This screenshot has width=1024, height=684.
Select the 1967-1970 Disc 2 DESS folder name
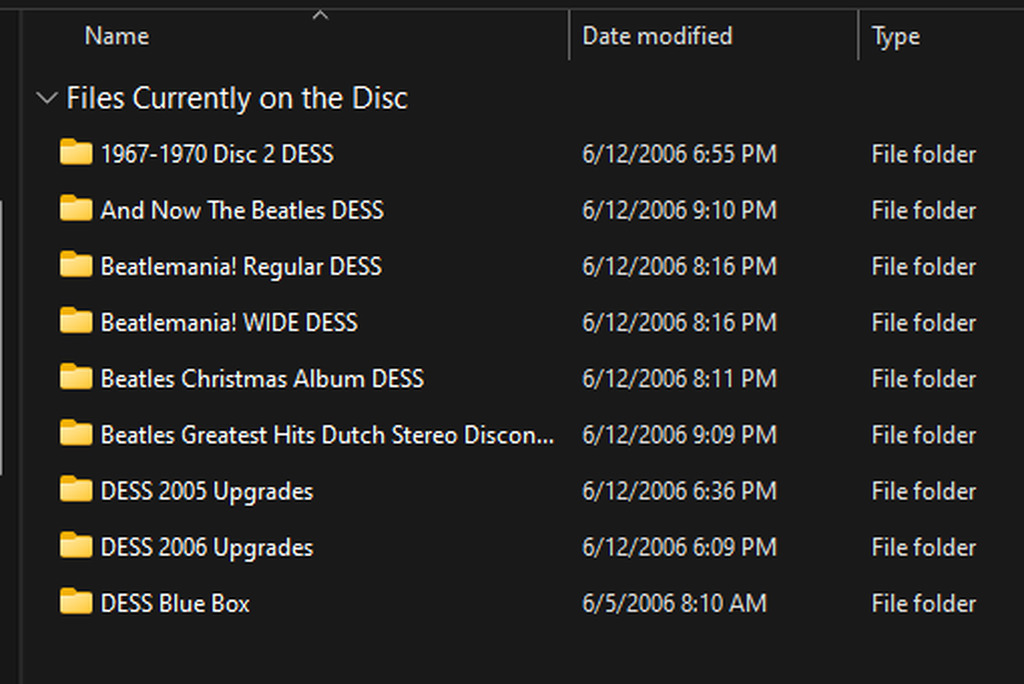tap(217, 154)
